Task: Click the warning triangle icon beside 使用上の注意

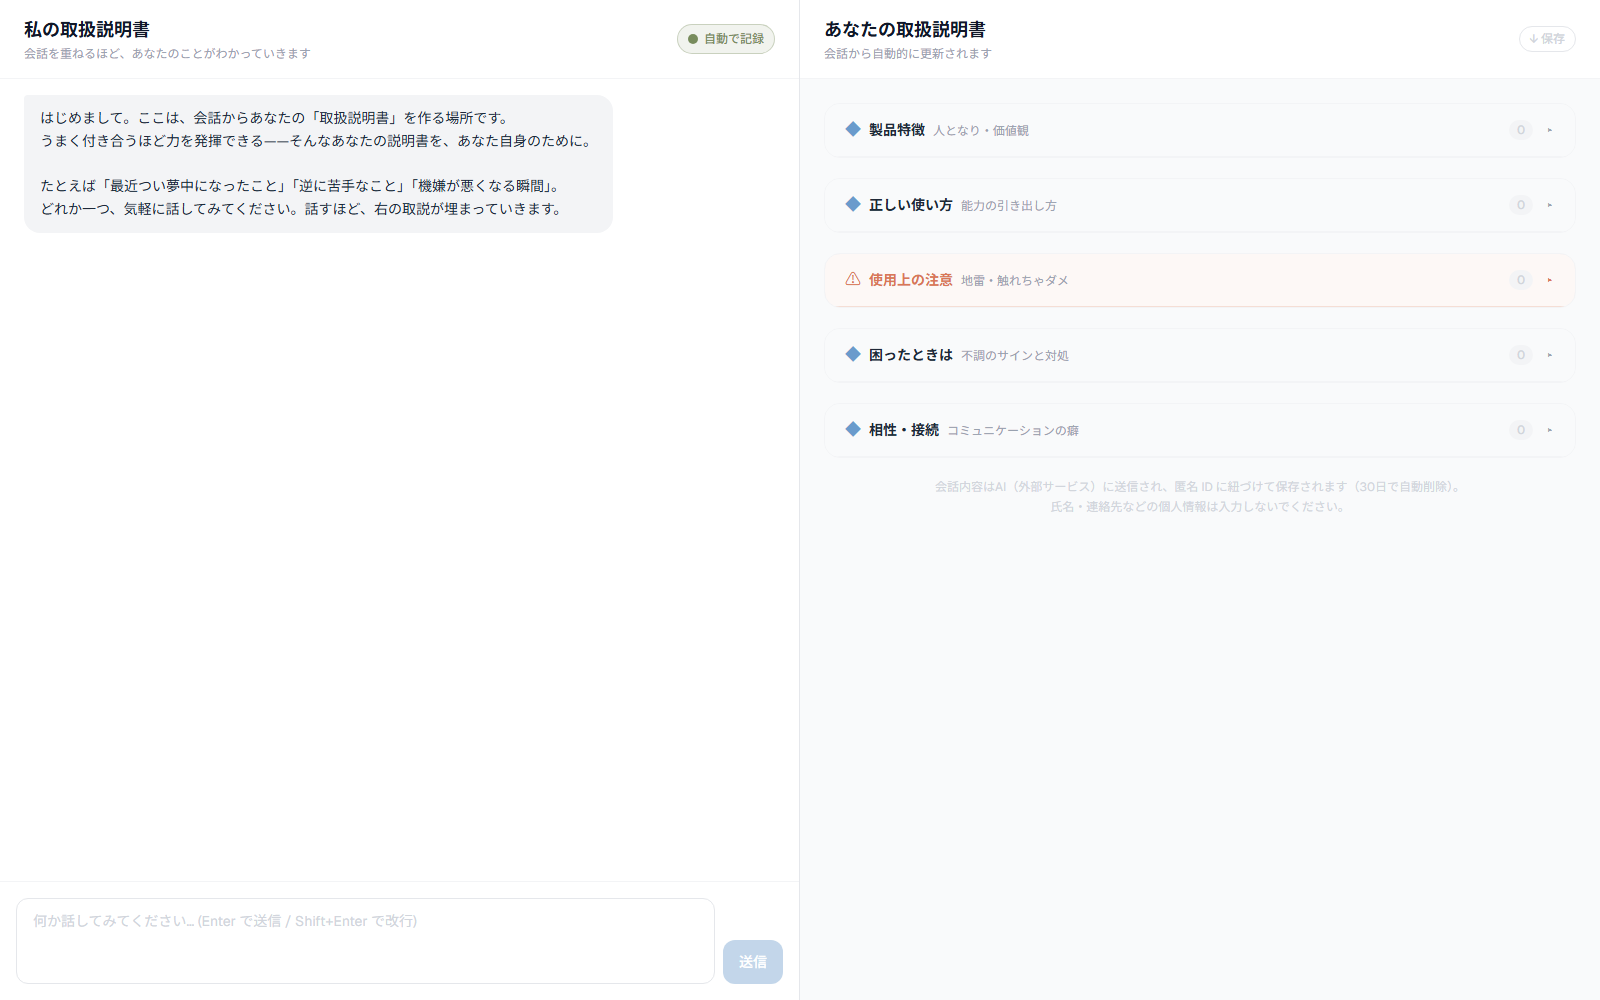Action: point(853,279)
